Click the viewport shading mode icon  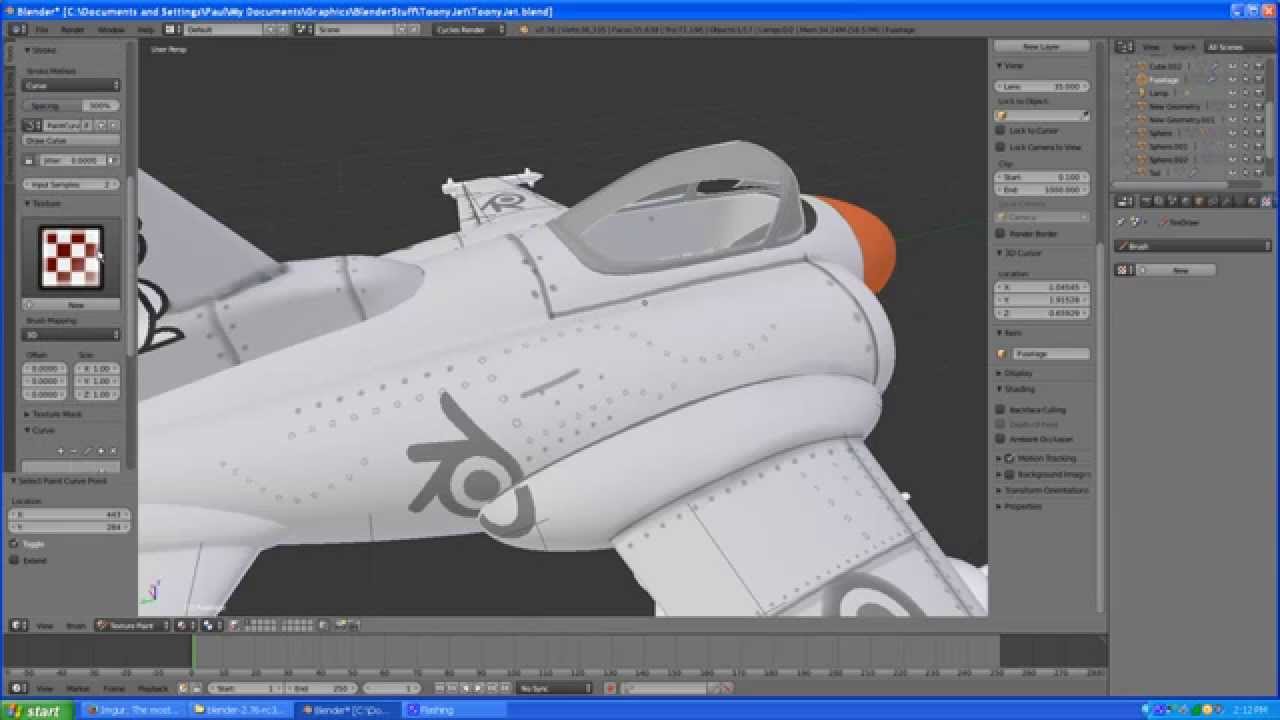[183, 625]
